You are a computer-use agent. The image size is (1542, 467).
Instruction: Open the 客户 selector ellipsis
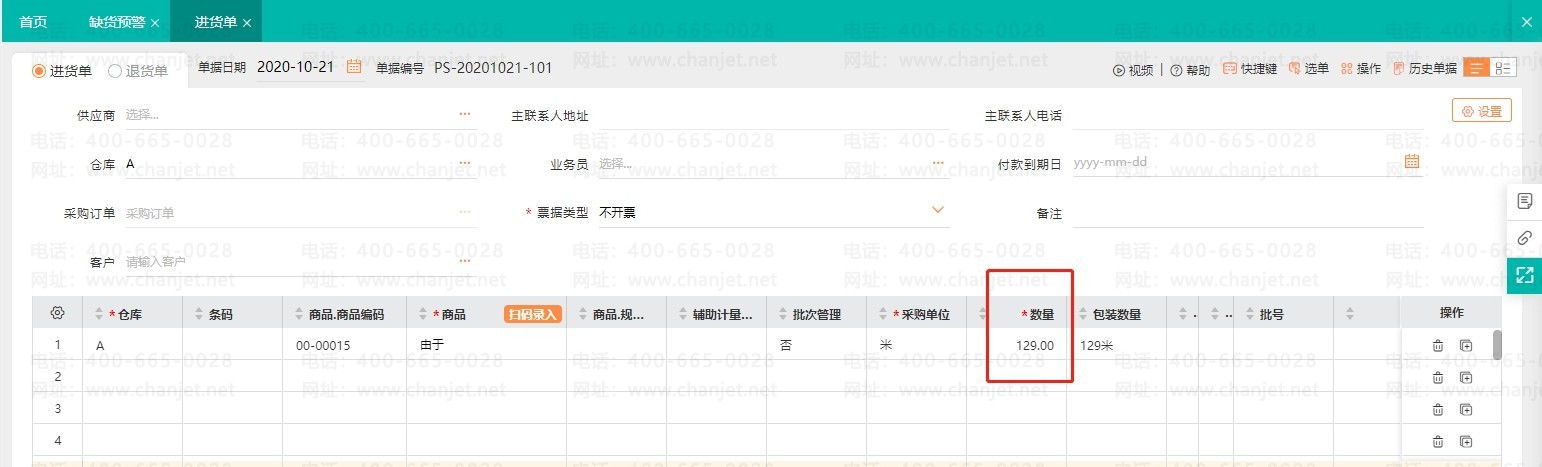tap(465, 261)
